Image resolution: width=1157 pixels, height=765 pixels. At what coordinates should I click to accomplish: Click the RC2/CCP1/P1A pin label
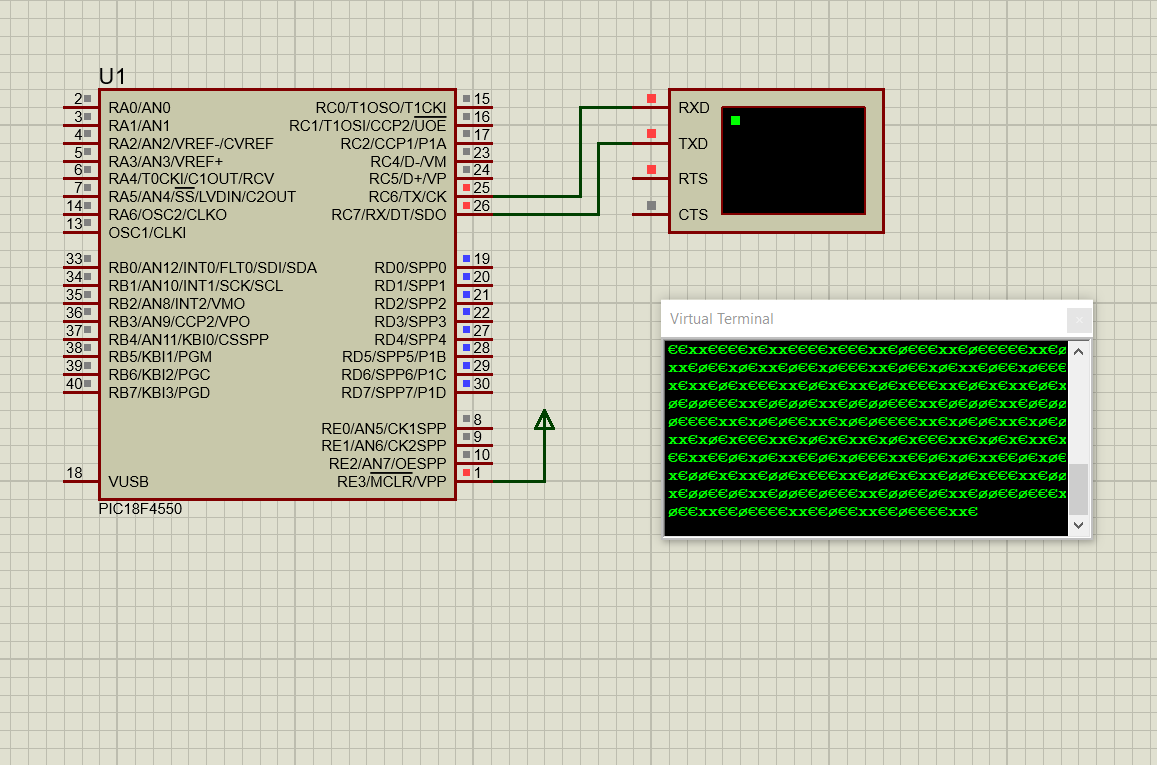tap(393, 143)
